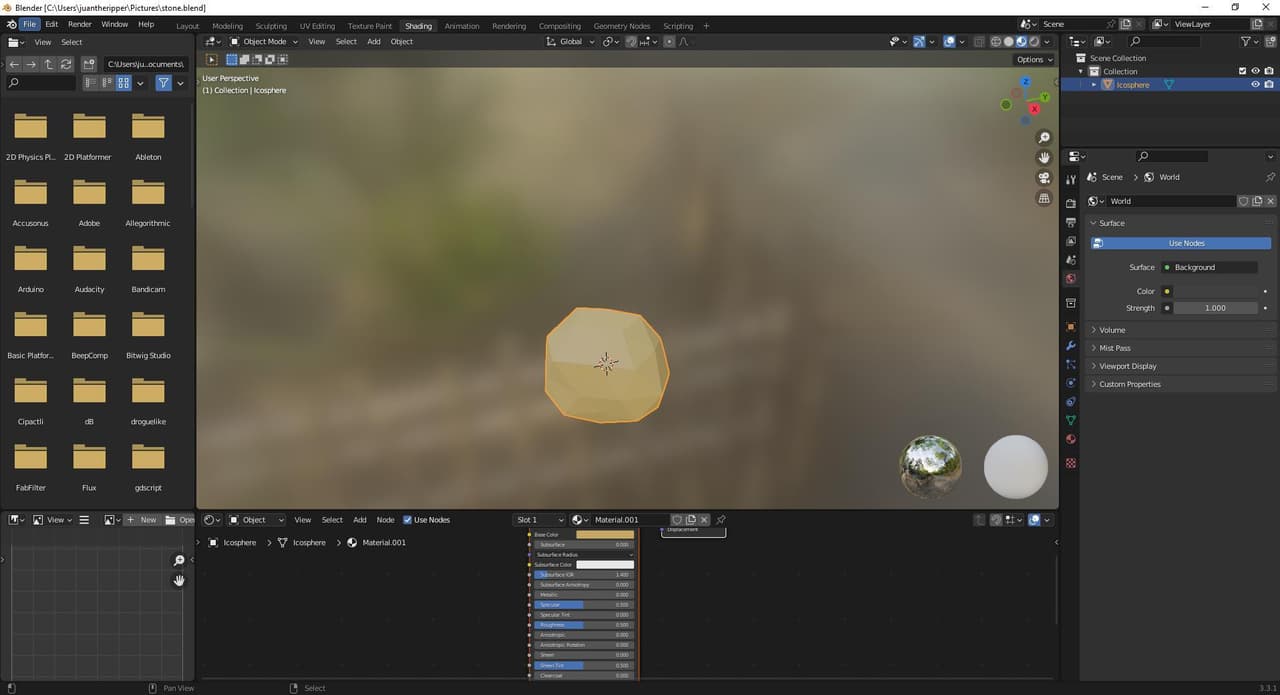Switch to solid viewport shading

[x=1008, y=41]
